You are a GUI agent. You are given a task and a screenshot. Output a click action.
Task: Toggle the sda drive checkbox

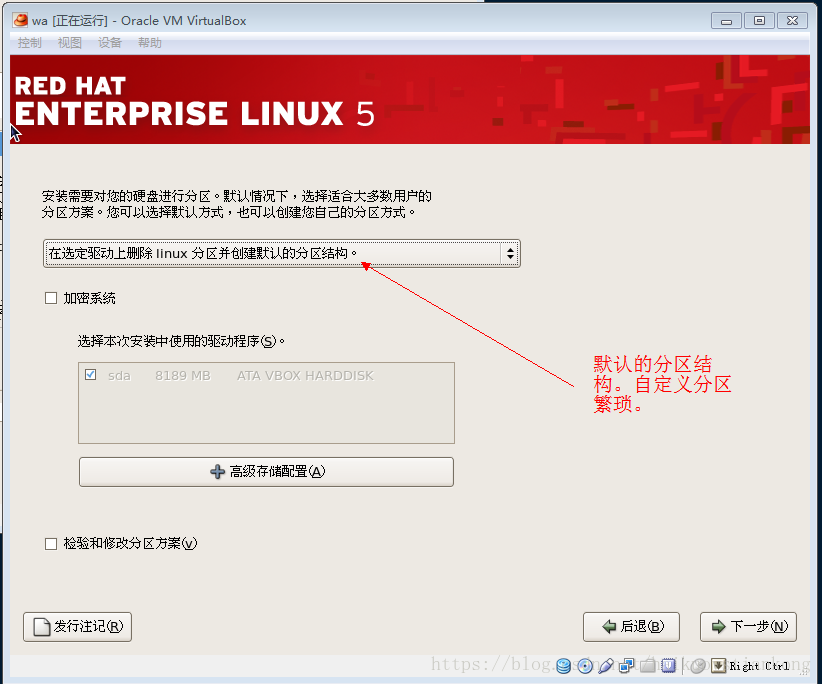click(90, 375)
